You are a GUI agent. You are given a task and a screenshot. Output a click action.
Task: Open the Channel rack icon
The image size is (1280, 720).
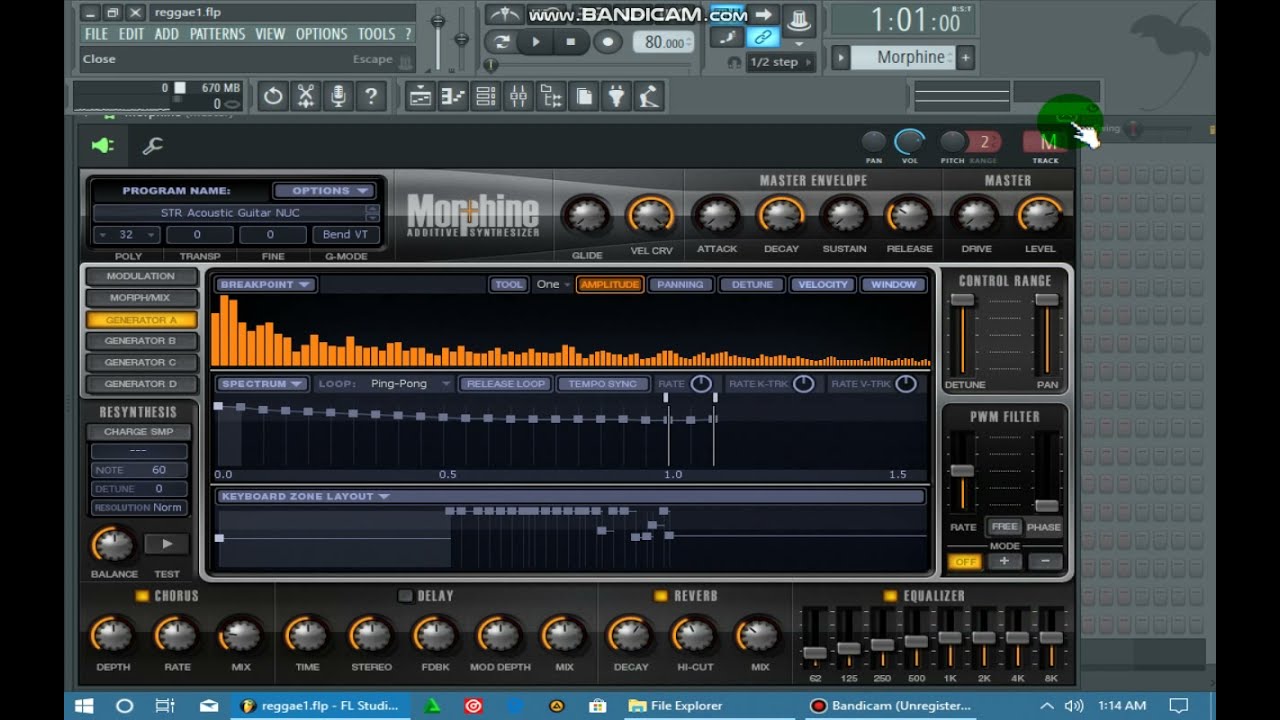click(486, 96)
